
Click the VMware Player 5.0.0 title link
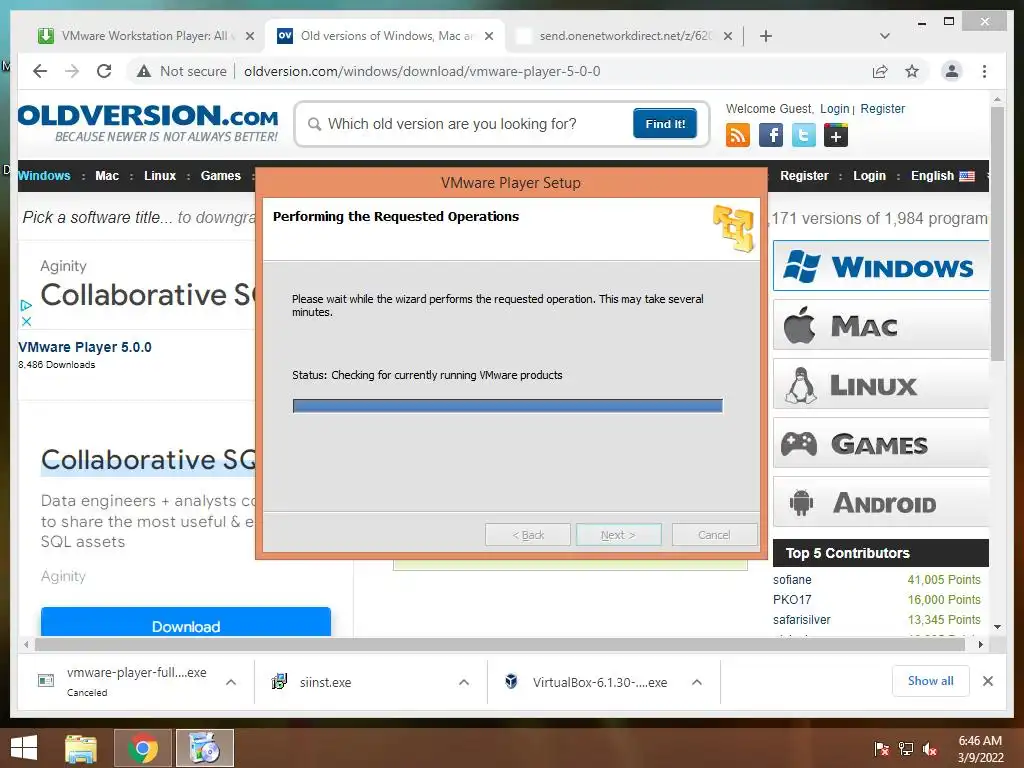[x=85, y=347]
